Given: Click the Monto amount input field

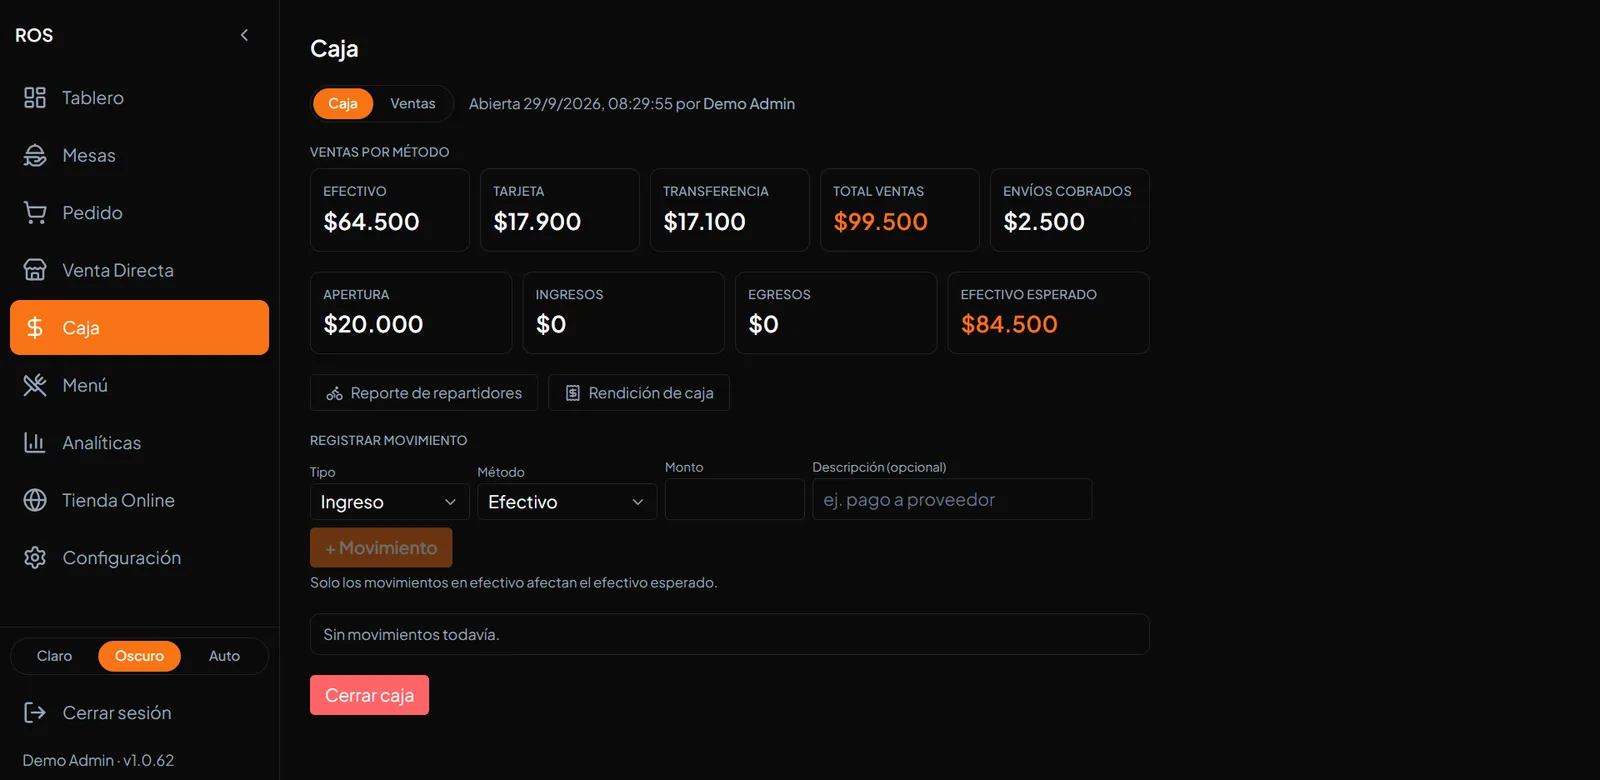Looking at the screenshot, I should pyautogui.click(x=735, y=499).
